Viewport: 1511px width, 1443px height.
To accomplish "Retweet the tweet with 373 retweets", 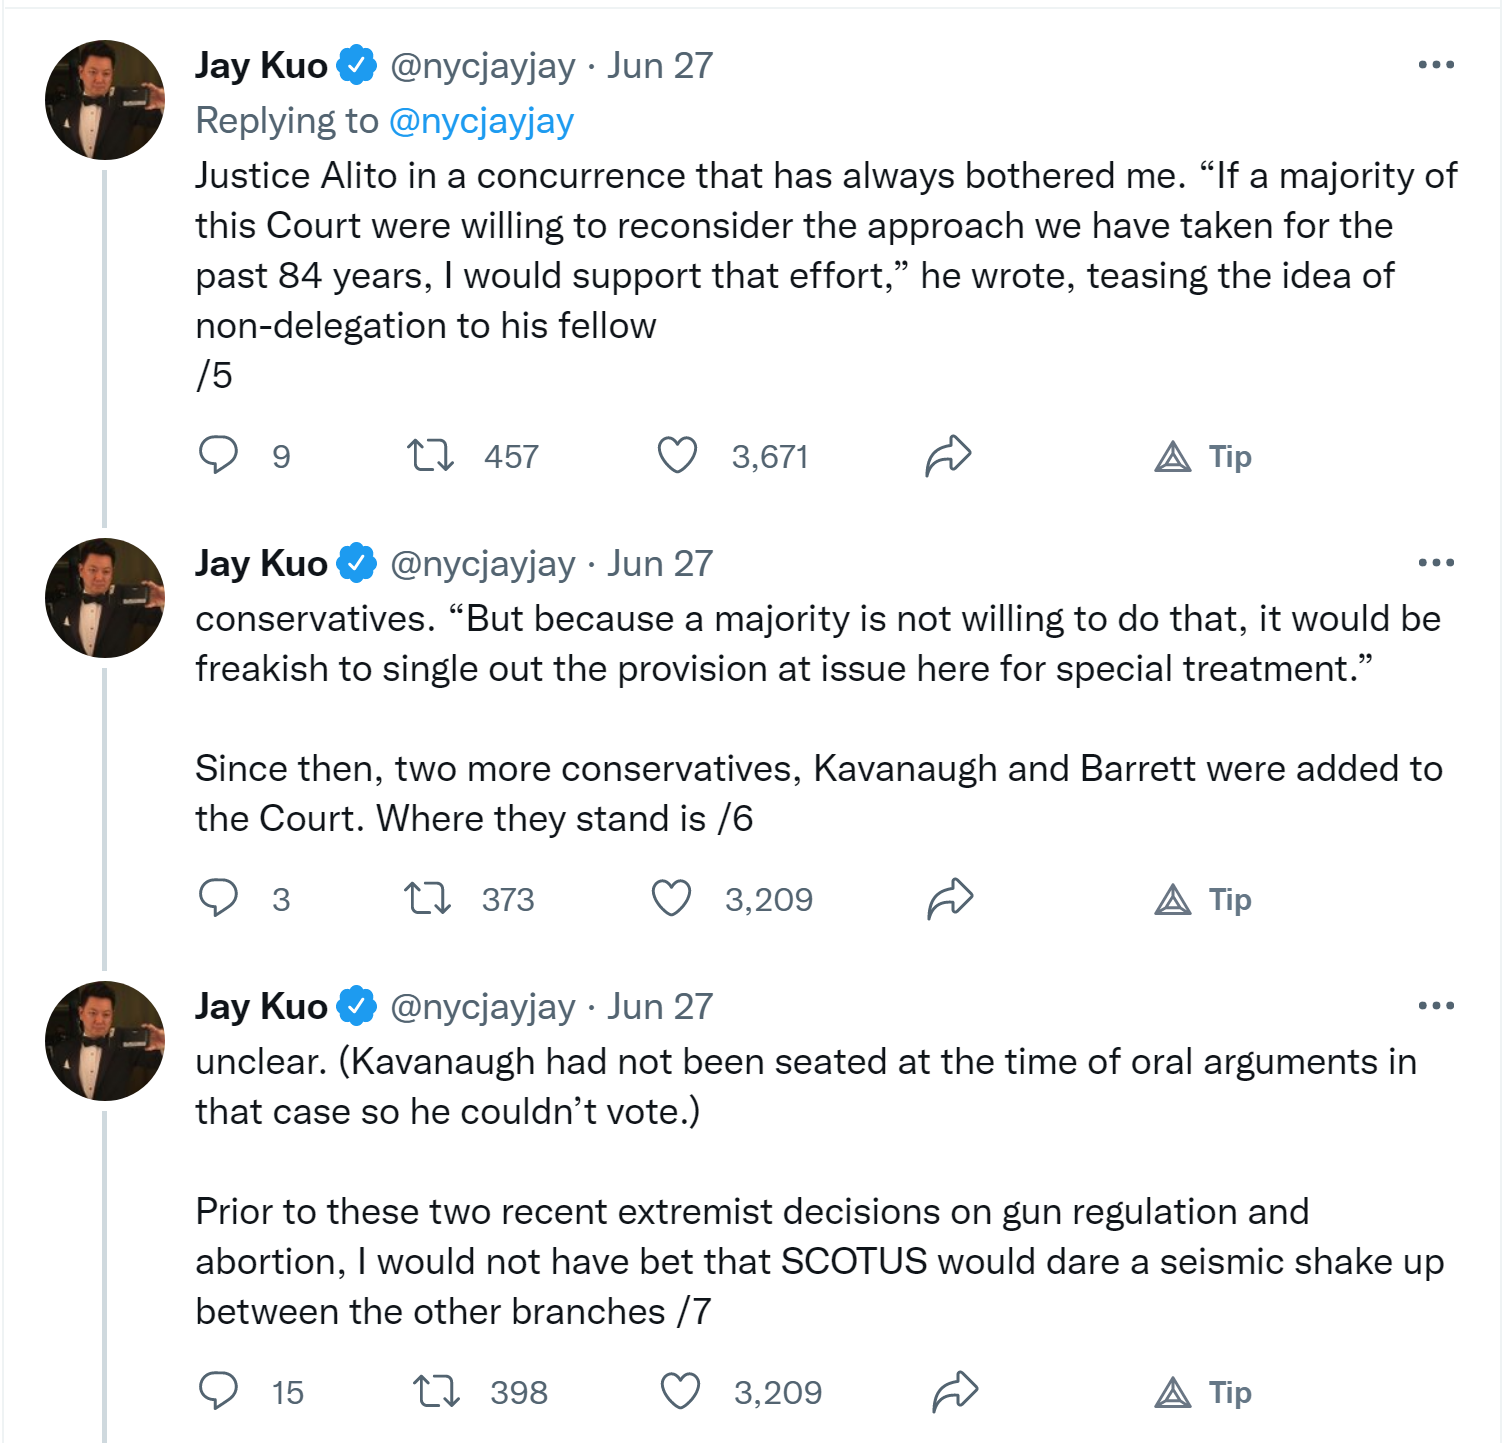I will coord(427,898).
